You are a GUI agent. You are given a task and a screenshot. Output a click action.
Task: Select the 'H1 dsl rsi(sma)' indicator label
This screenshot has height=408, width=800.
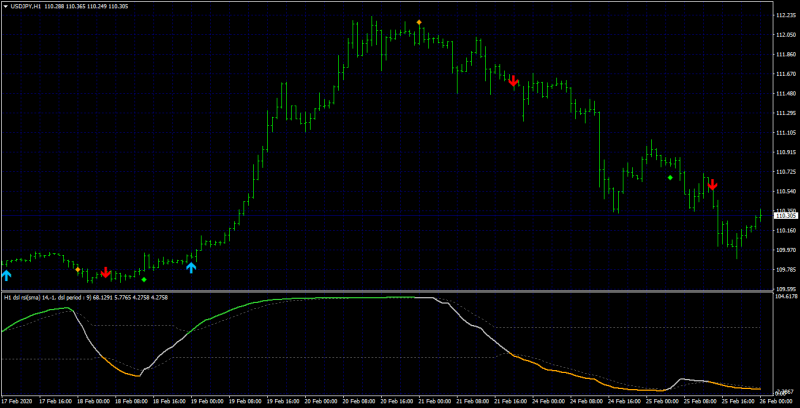[x=24, y=296]
